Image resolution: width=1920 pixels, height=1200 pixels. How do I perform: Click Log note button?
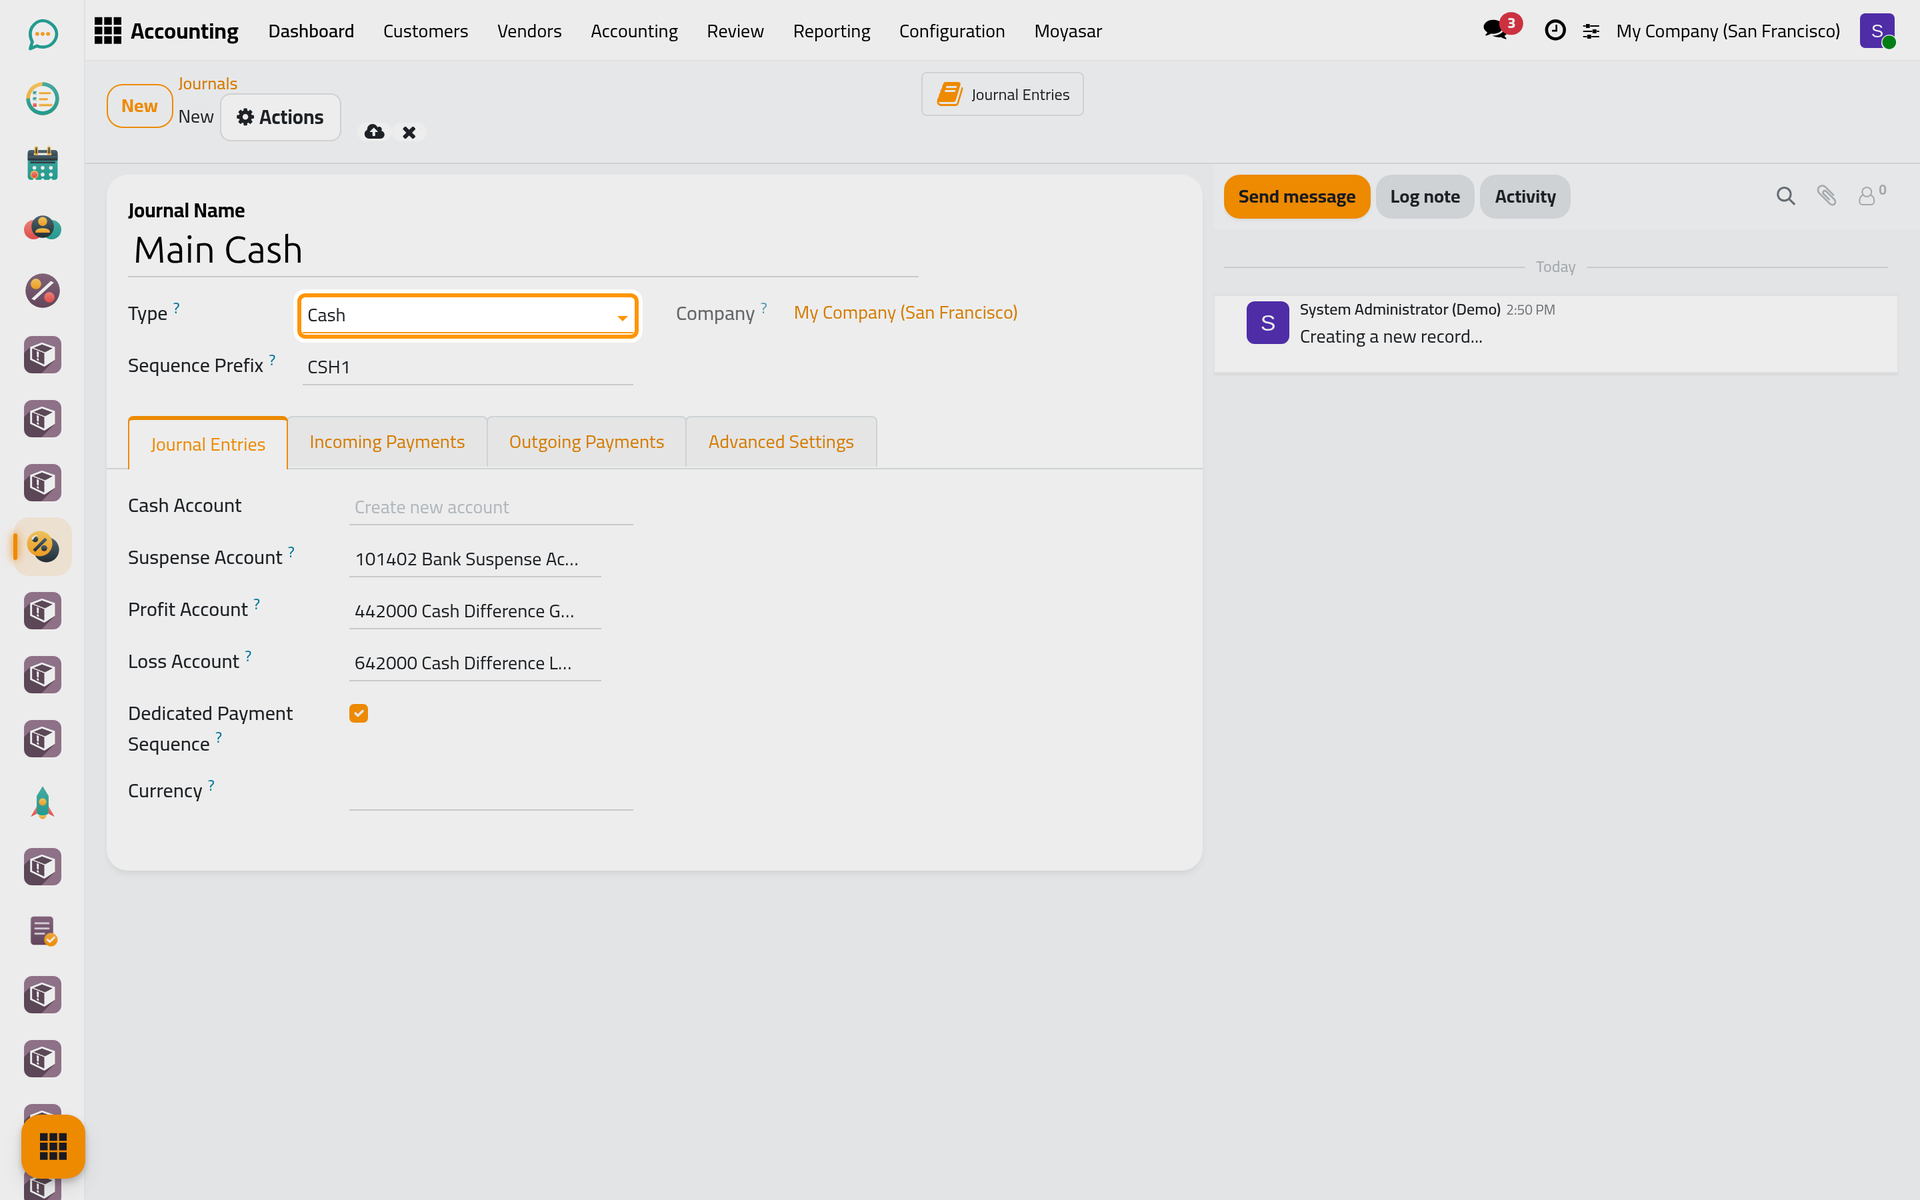(x=1424, y=196)
